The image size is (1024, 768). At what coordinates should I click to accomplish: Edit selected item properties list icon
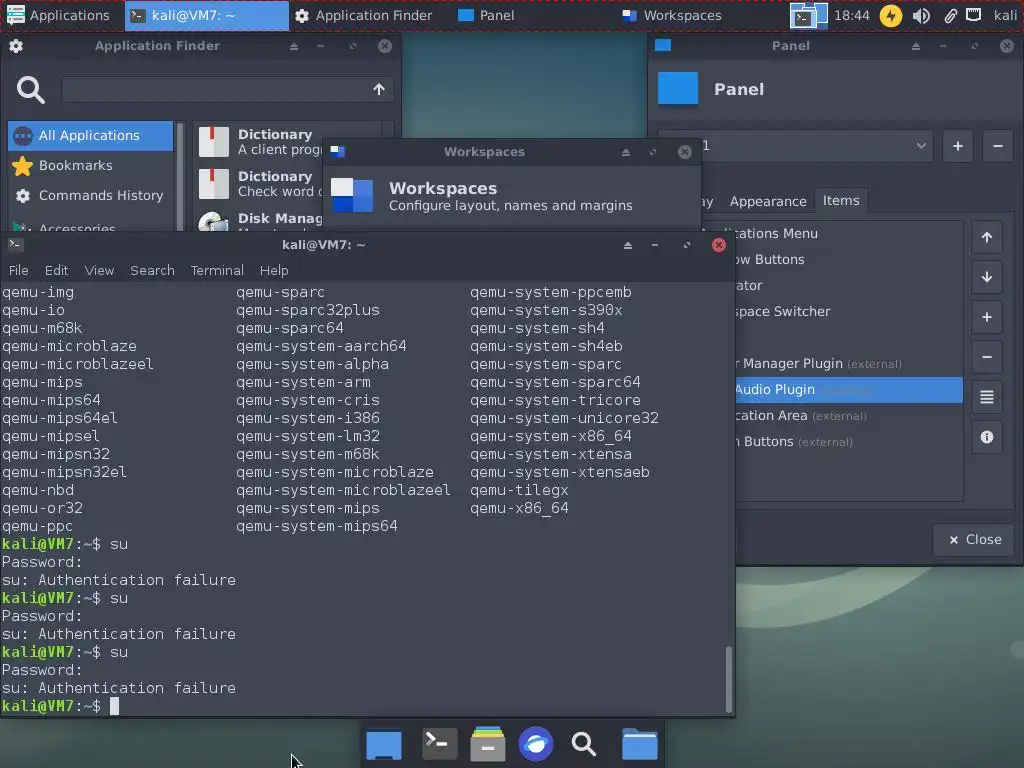987,396
